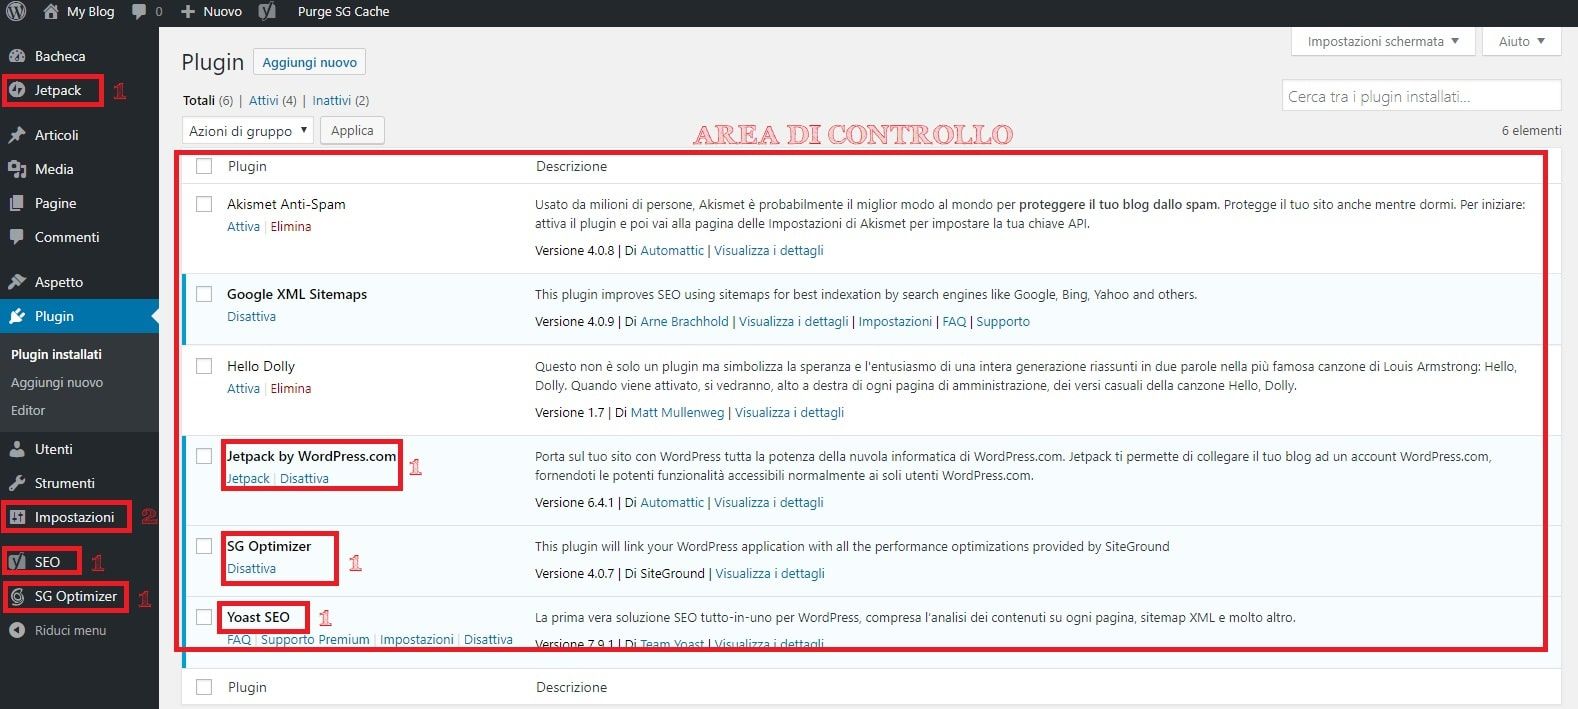Open Automattic author link under Akismet

point(672,250)
